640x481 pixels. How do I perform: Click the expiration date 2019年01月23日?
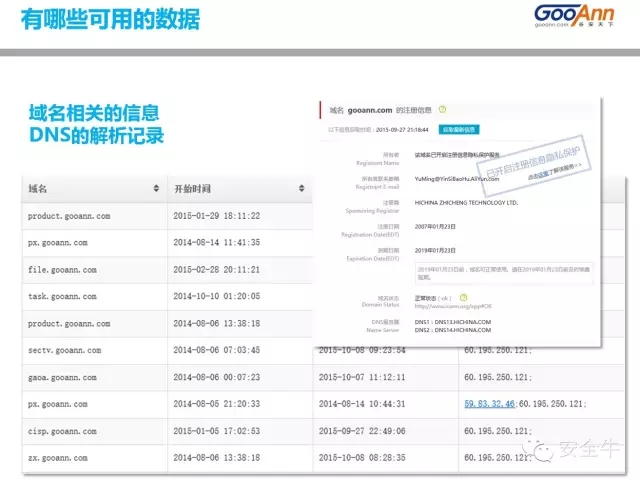435,250
